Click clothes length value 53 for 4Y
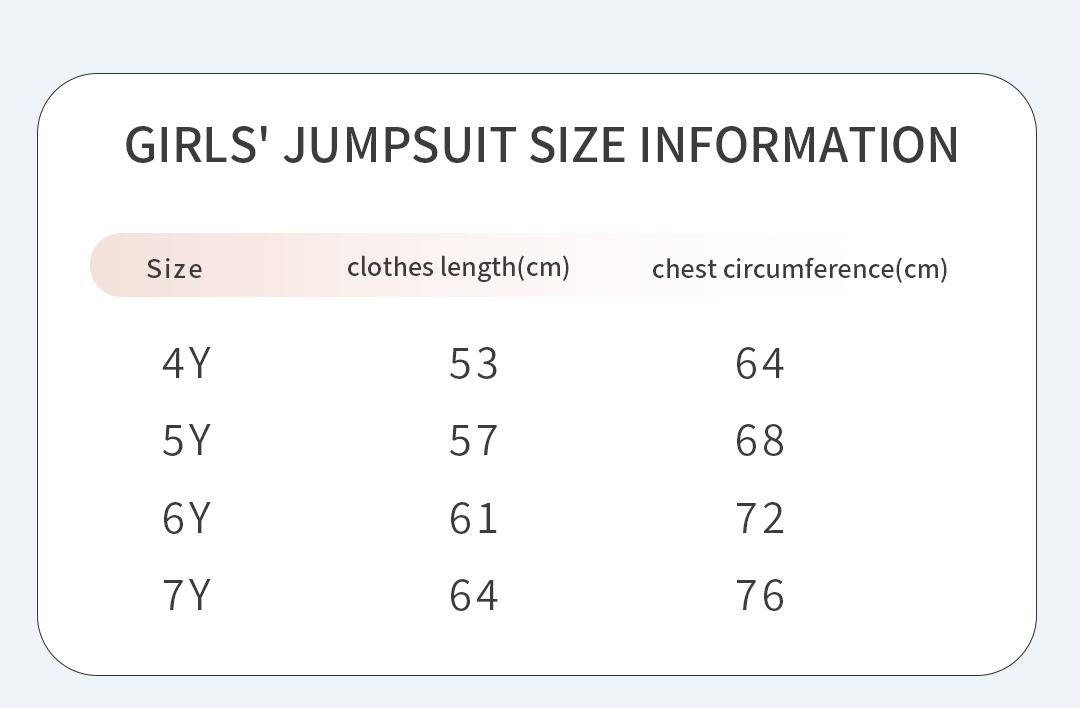Image resolution: width=1080 pixels, height=708 pixels. pos(473,363)
